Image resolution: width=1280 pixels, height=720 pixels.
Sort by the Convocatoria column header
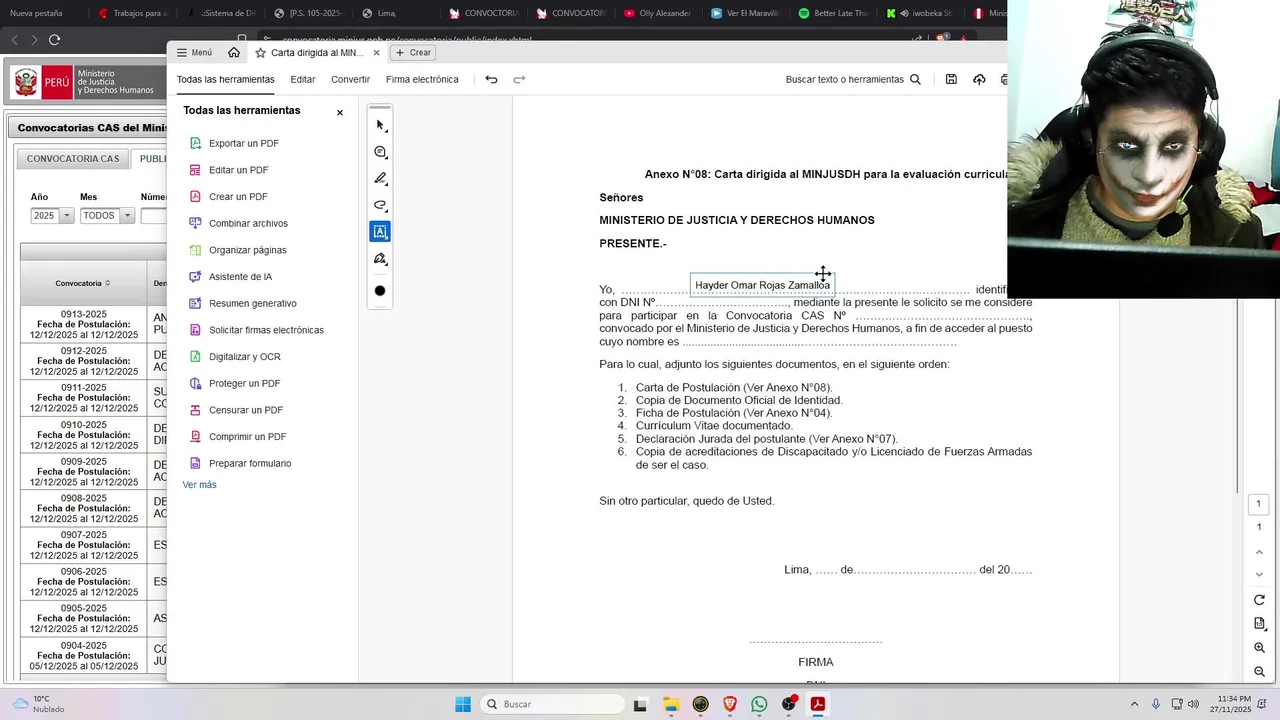coord(83,283)
